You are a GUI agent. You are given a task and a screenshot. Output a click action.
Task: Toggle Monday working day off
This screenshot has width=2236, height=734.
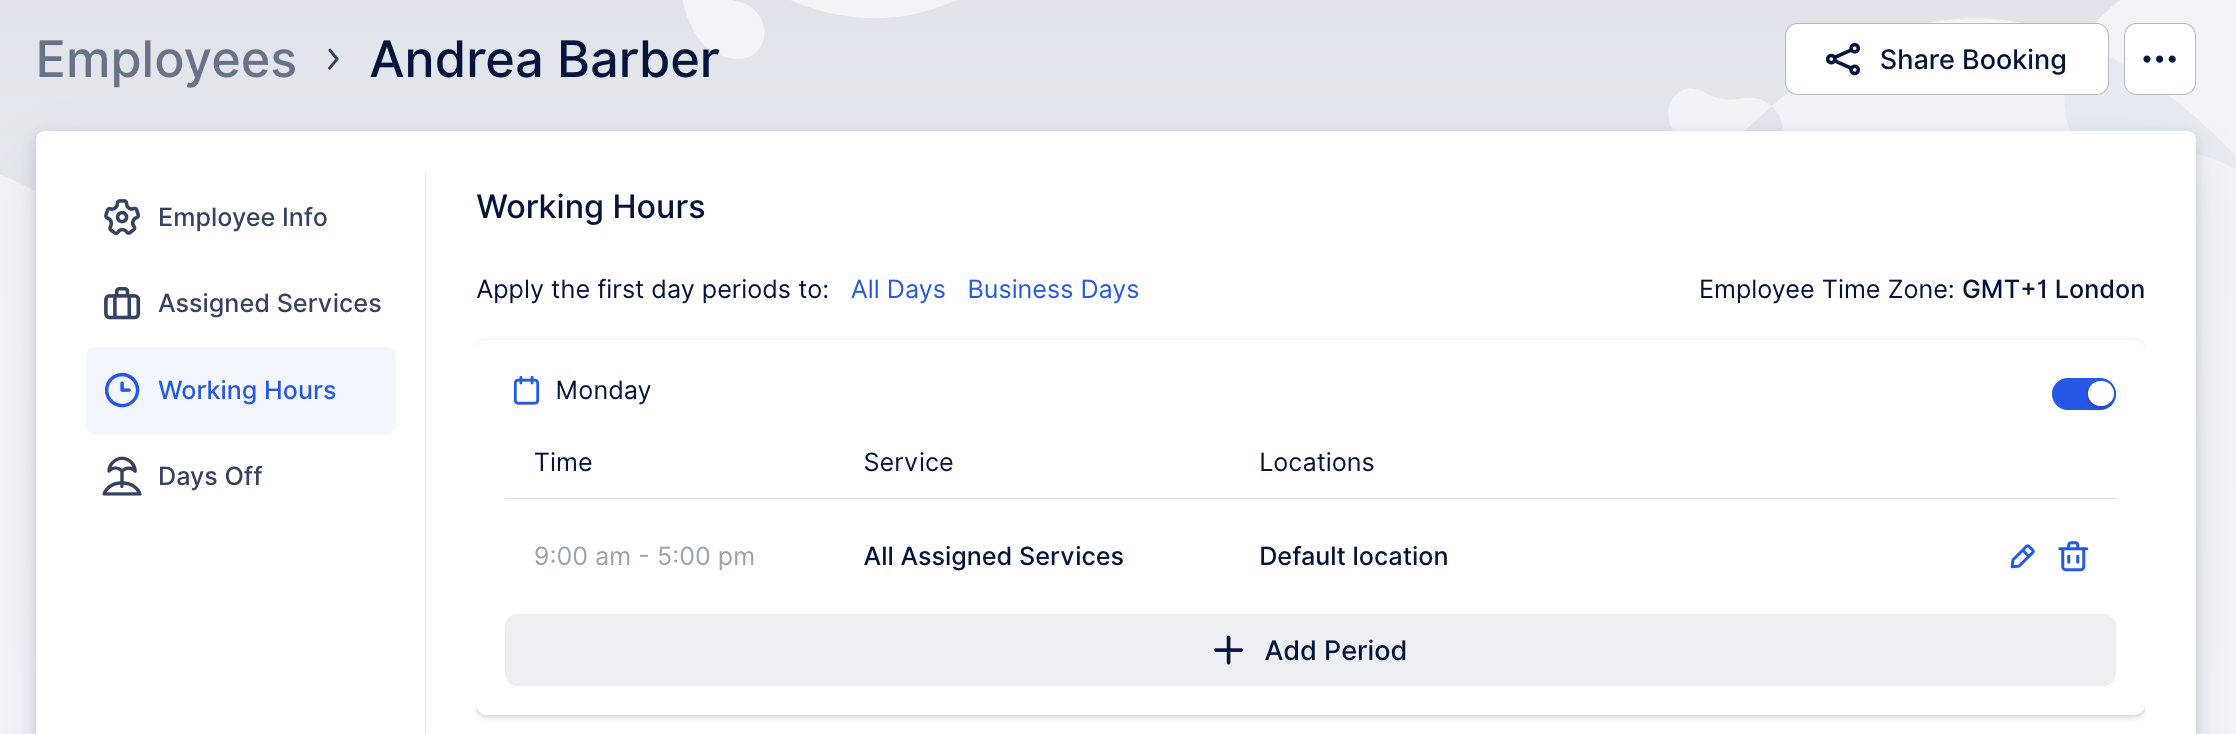point(2083,394)
